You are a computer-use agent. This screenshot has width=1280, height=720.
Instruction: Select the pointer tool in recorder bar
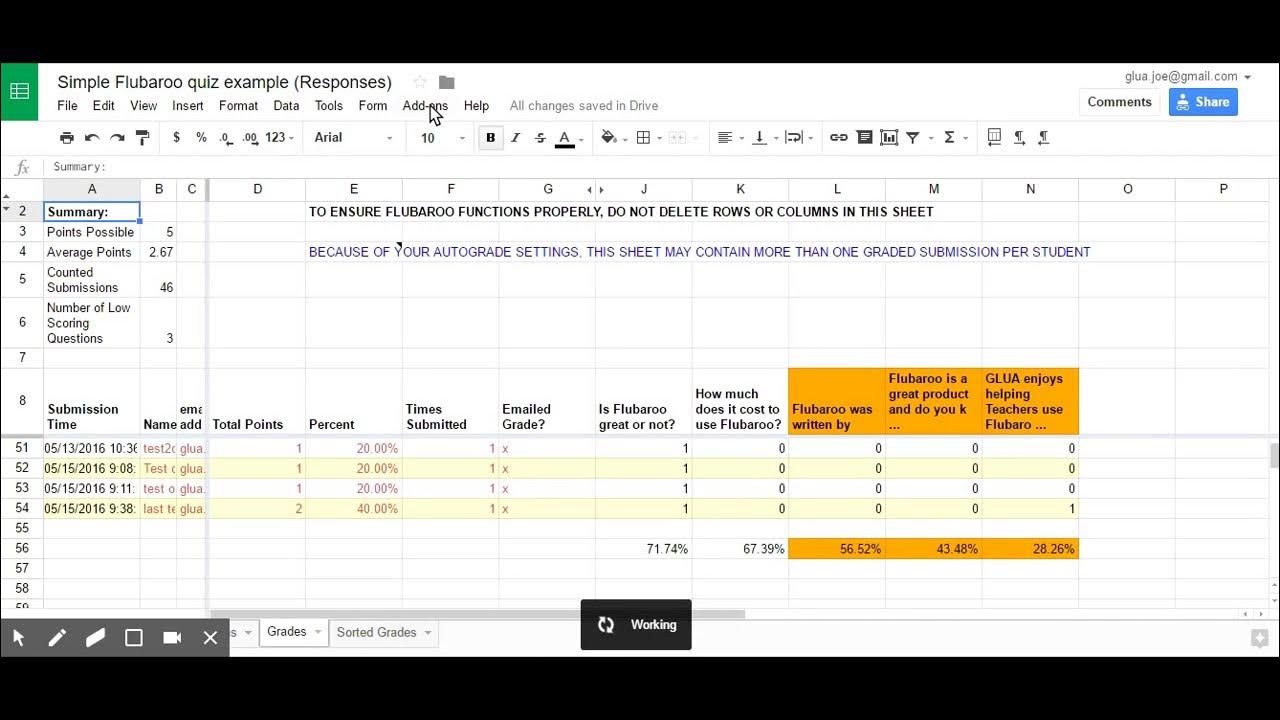19,637
